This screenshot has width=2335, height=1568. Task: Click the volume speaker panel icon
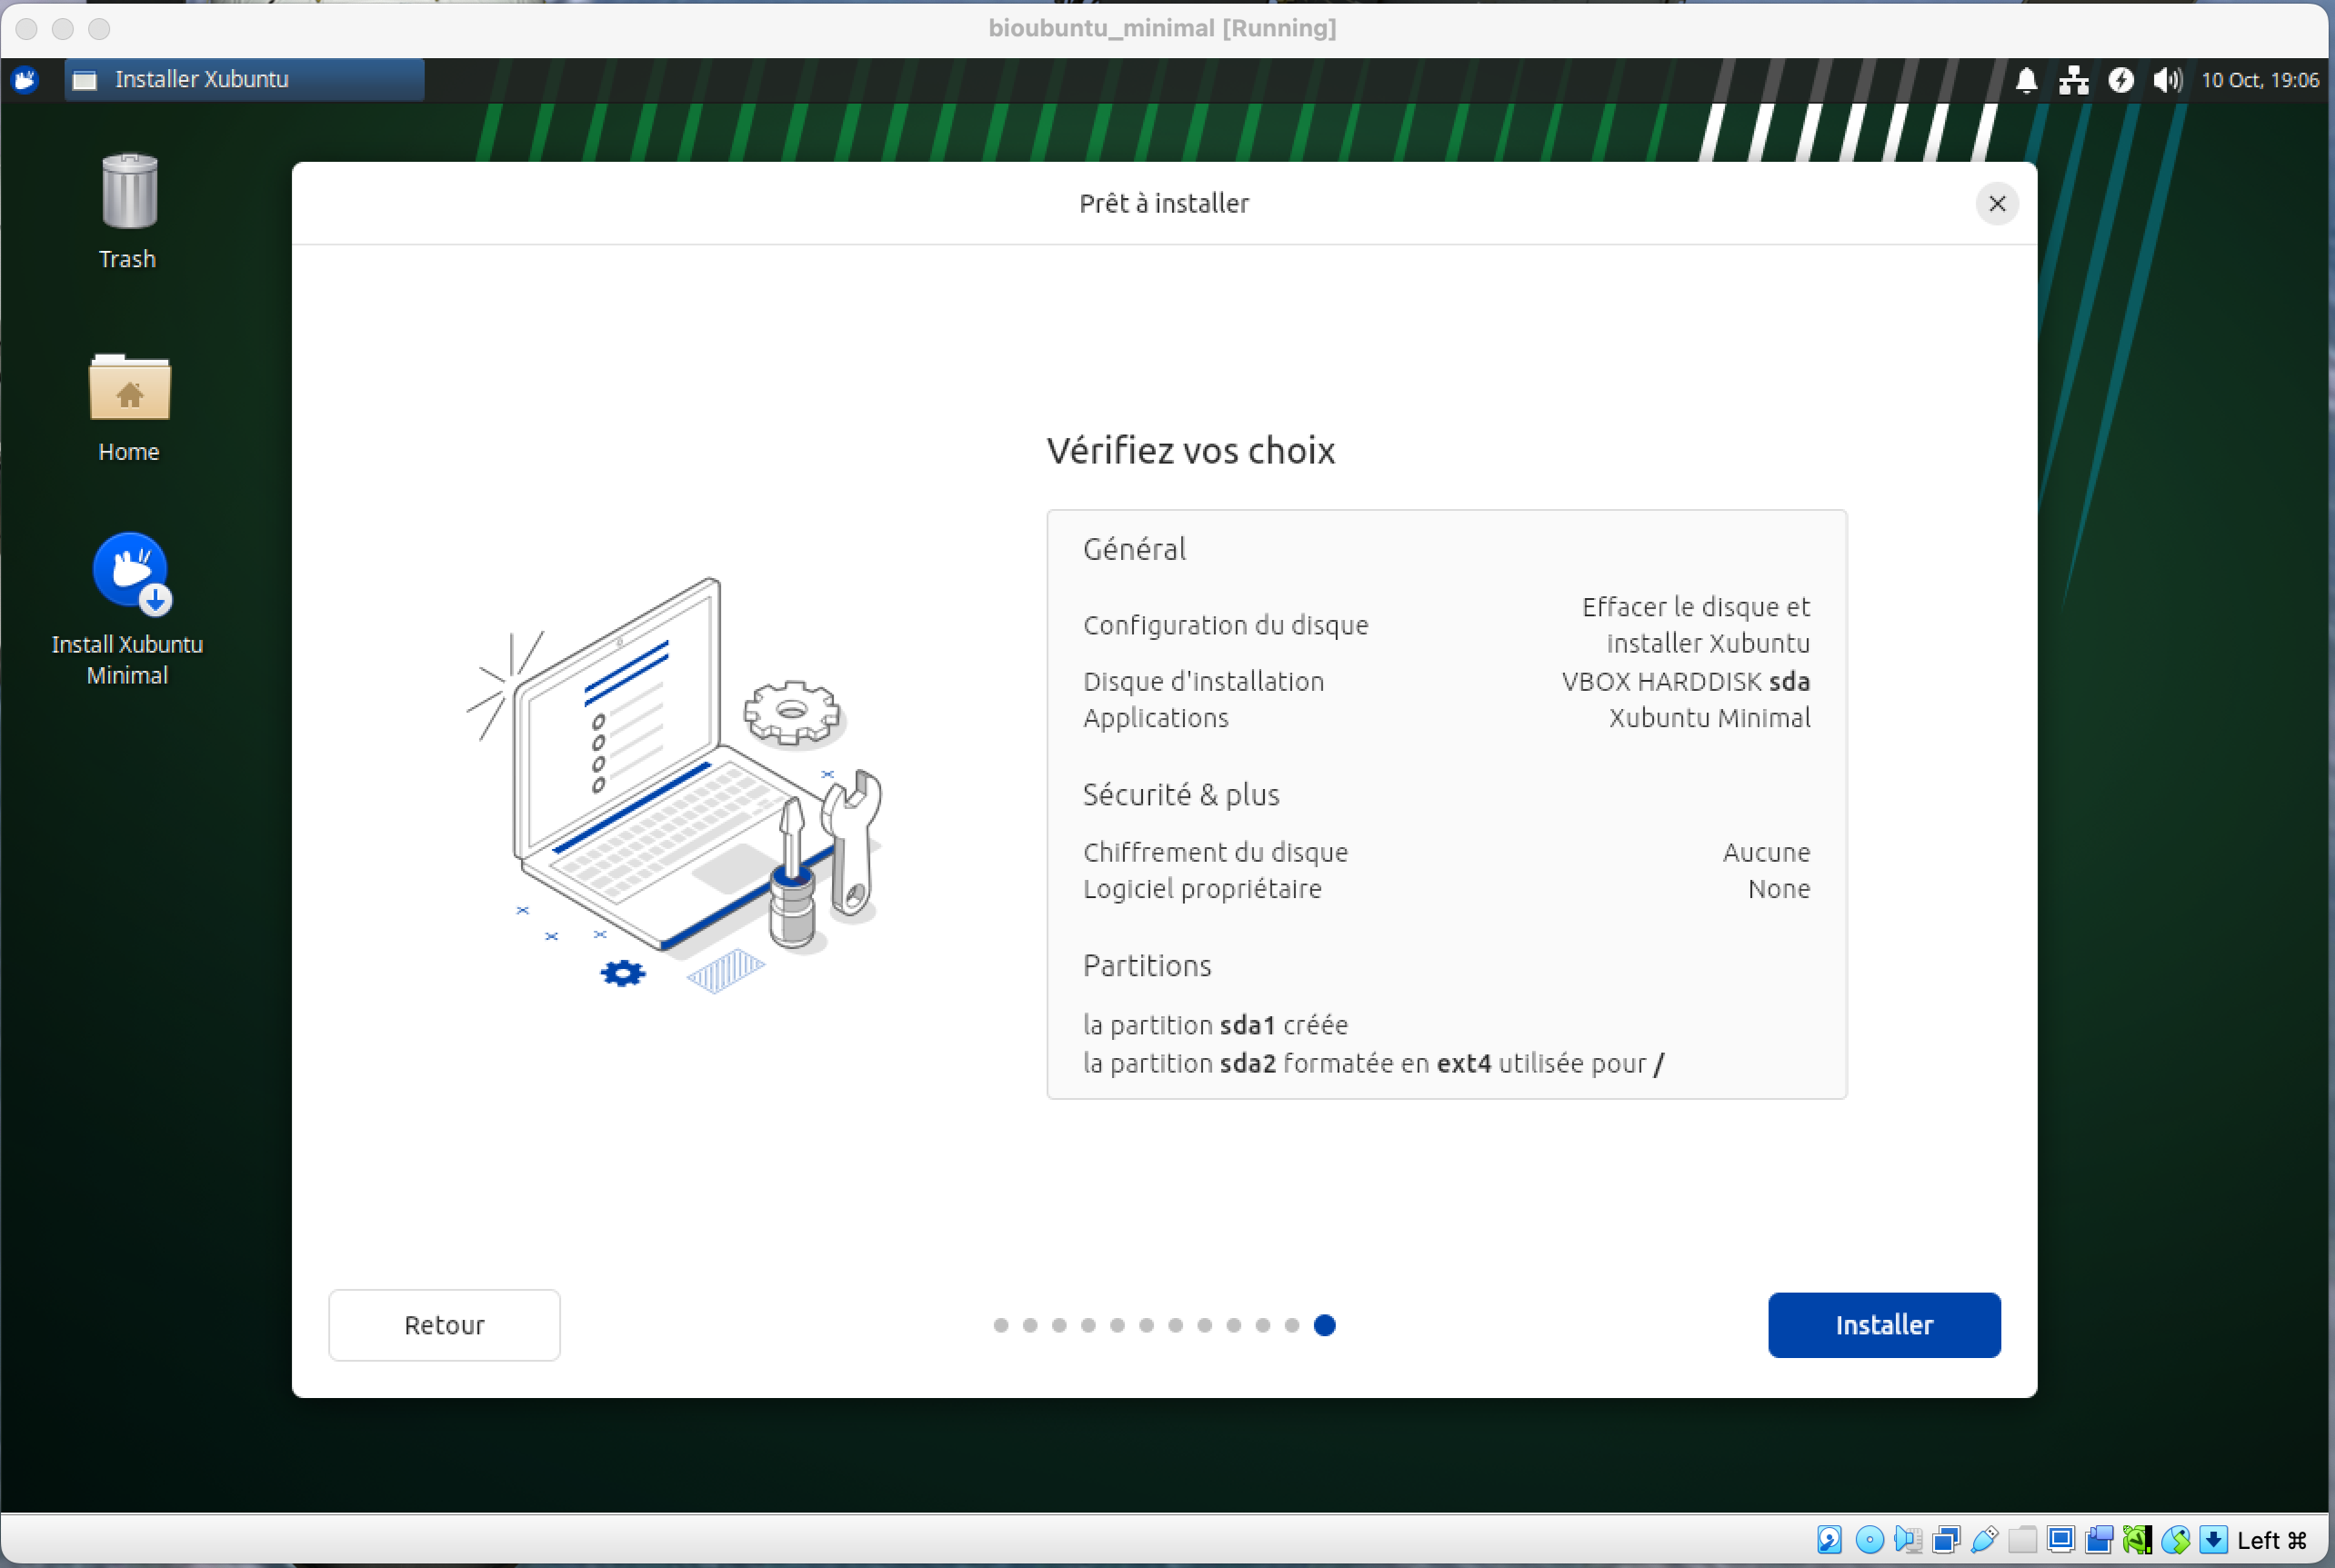2166,80
